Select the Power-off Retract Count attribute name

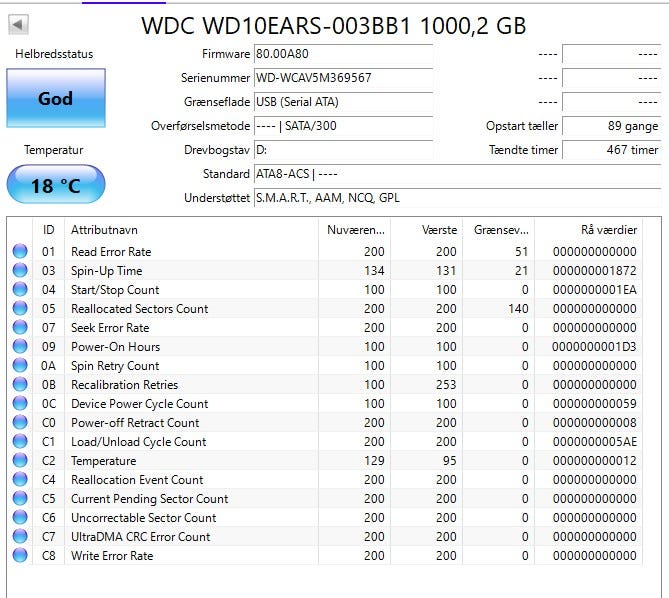(135, 423)
